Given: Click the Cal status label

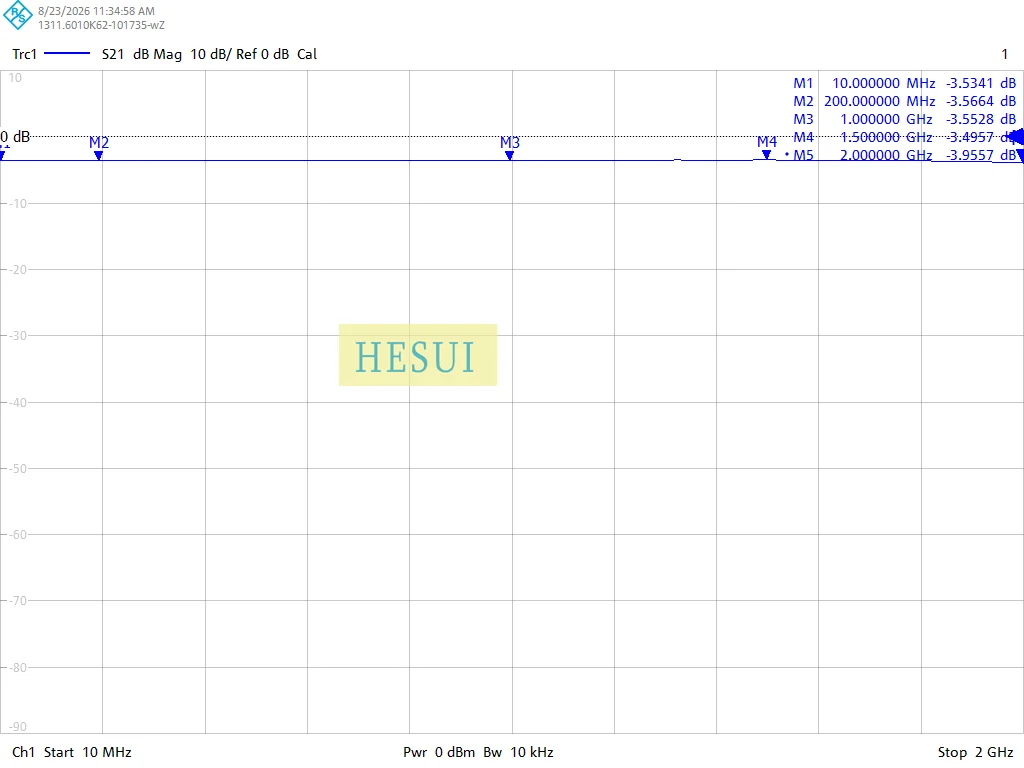Looking at the screenshot, I should tap(307, 54).
